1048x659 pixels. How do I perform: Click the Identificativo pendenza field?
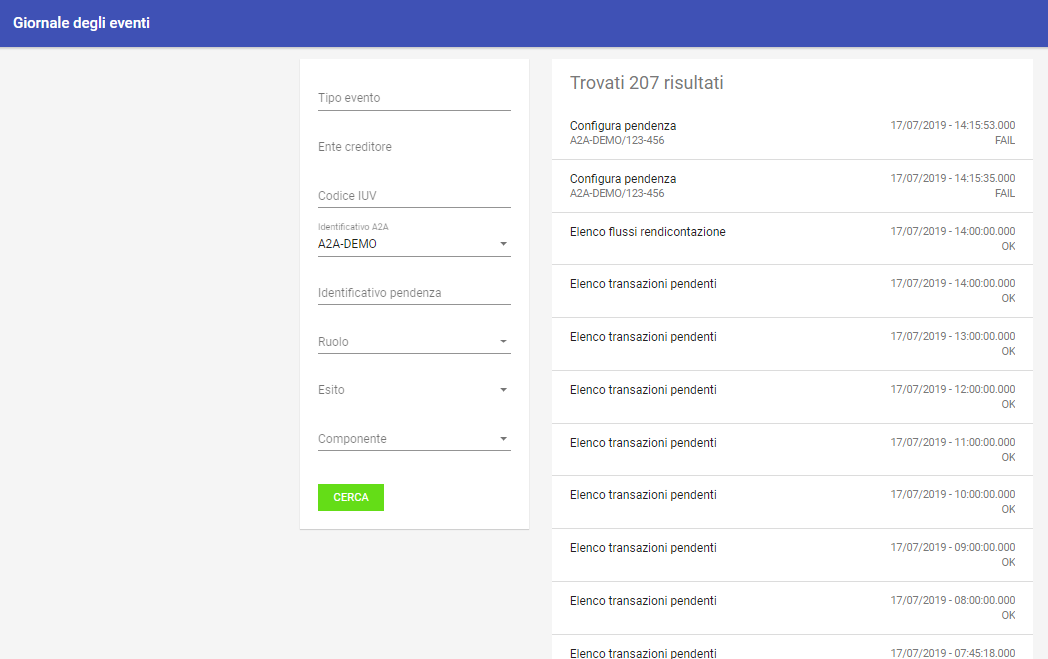point(414,293)
